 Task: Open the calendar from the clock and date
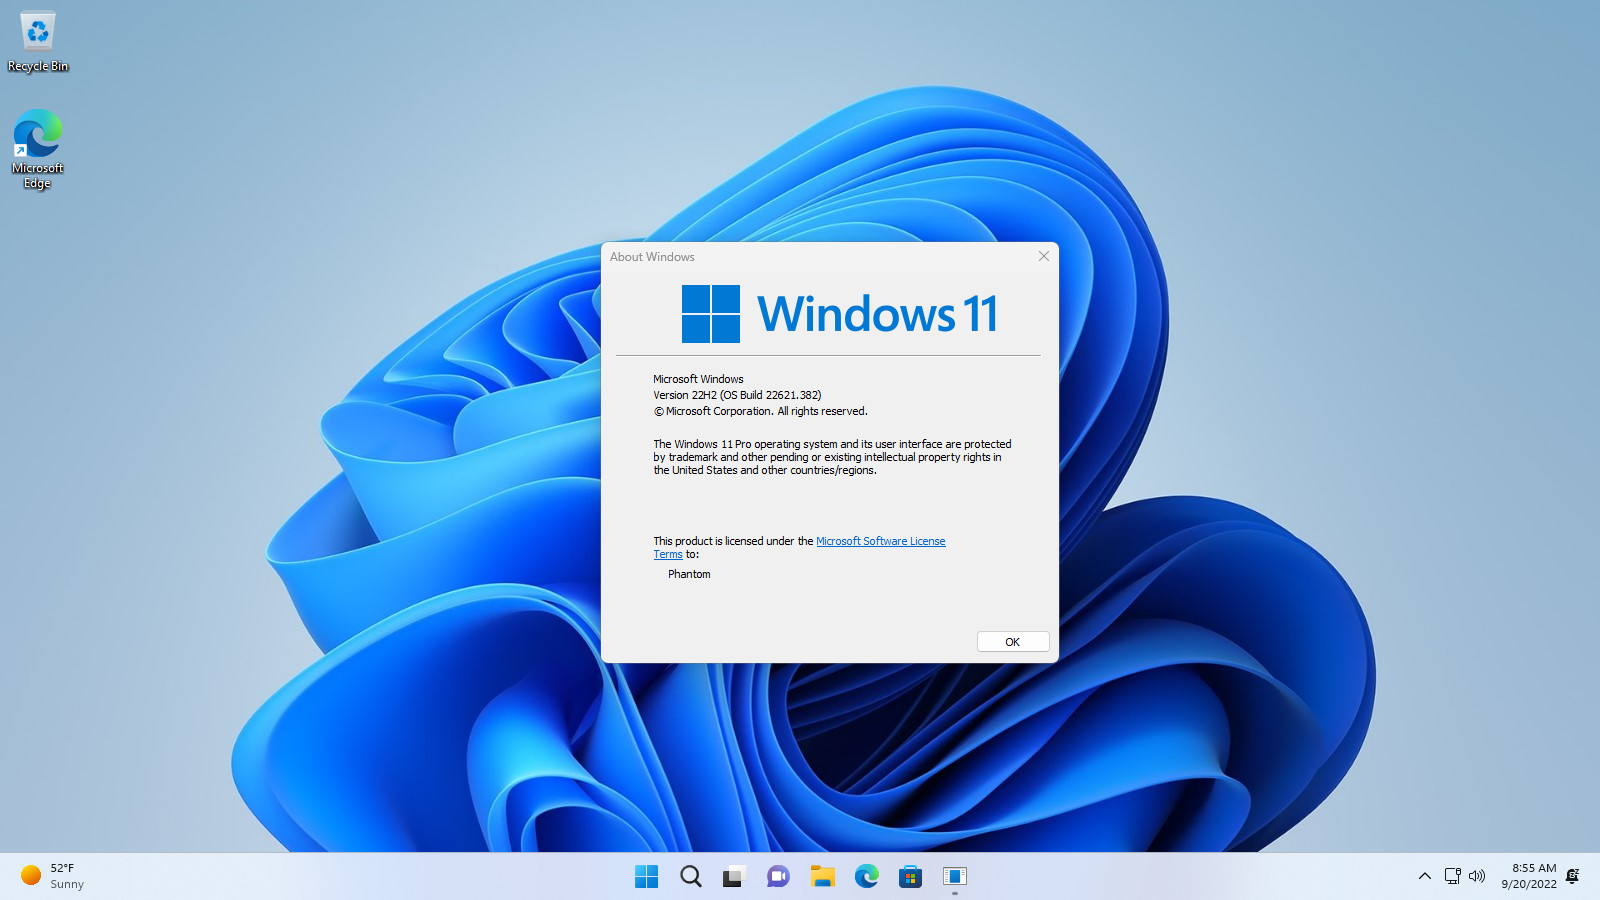pos(1530,876)
